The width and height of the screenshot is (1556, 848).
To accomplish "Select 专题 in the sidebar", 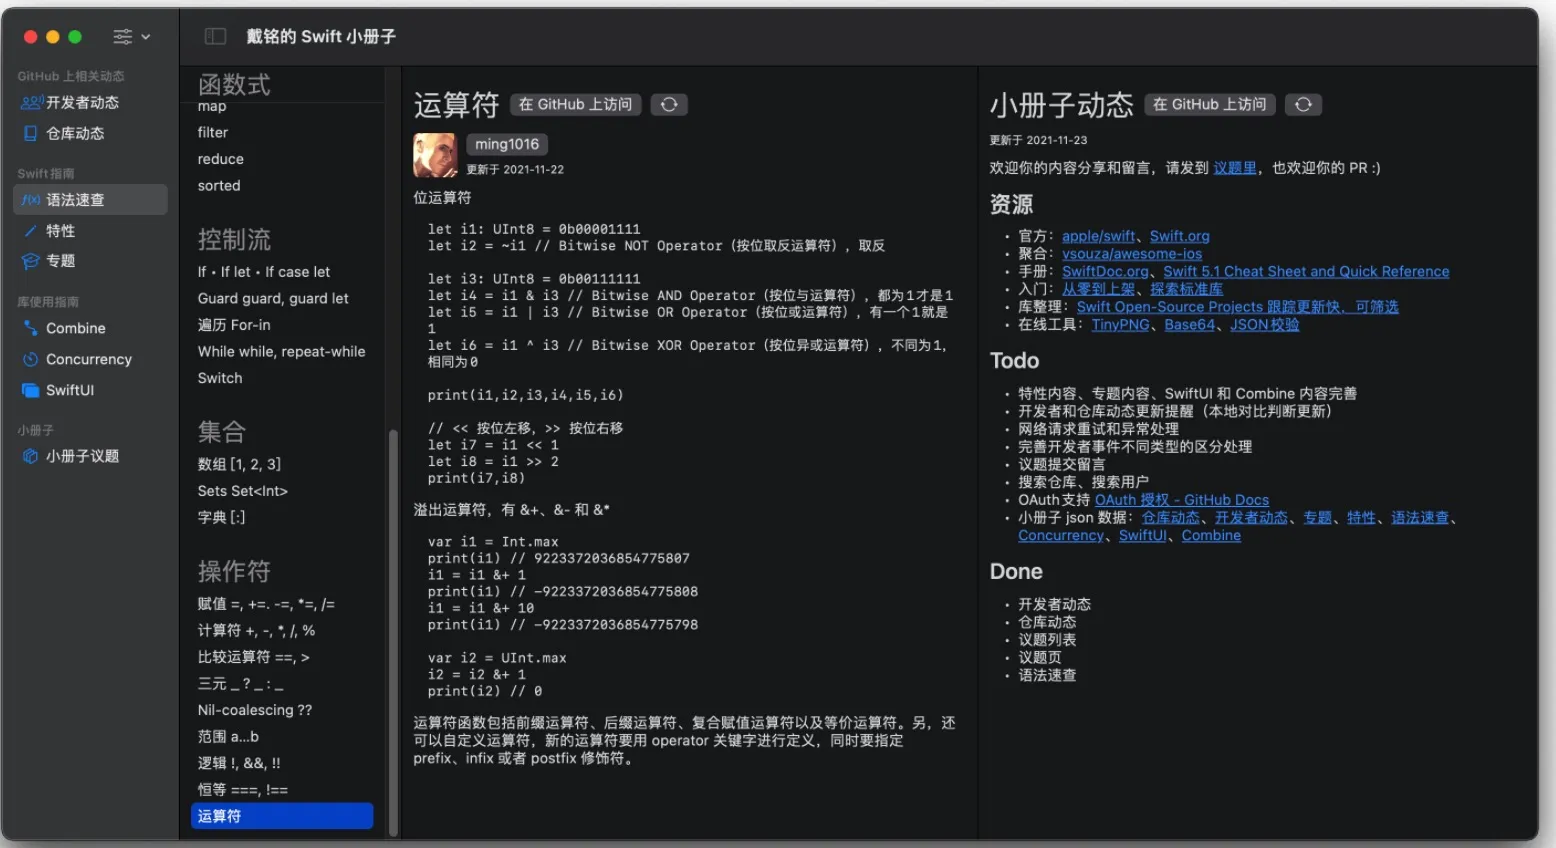I will (x=60, y=261).
